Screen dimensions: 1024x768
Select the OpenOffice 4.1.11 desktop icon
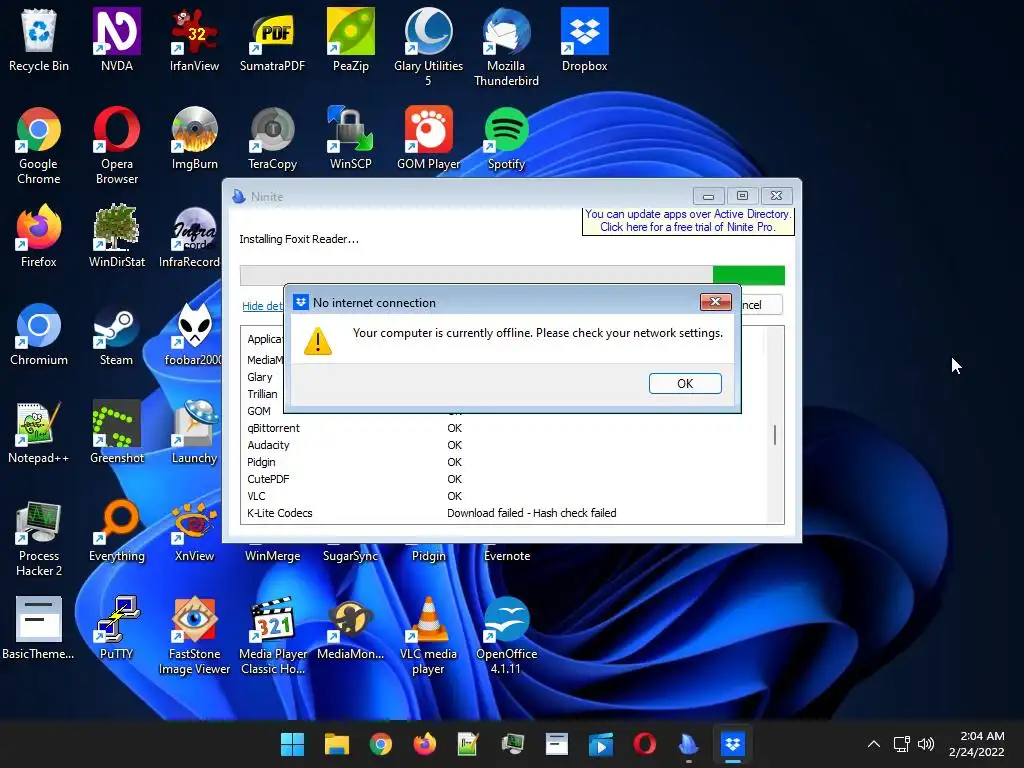(506, 635)
